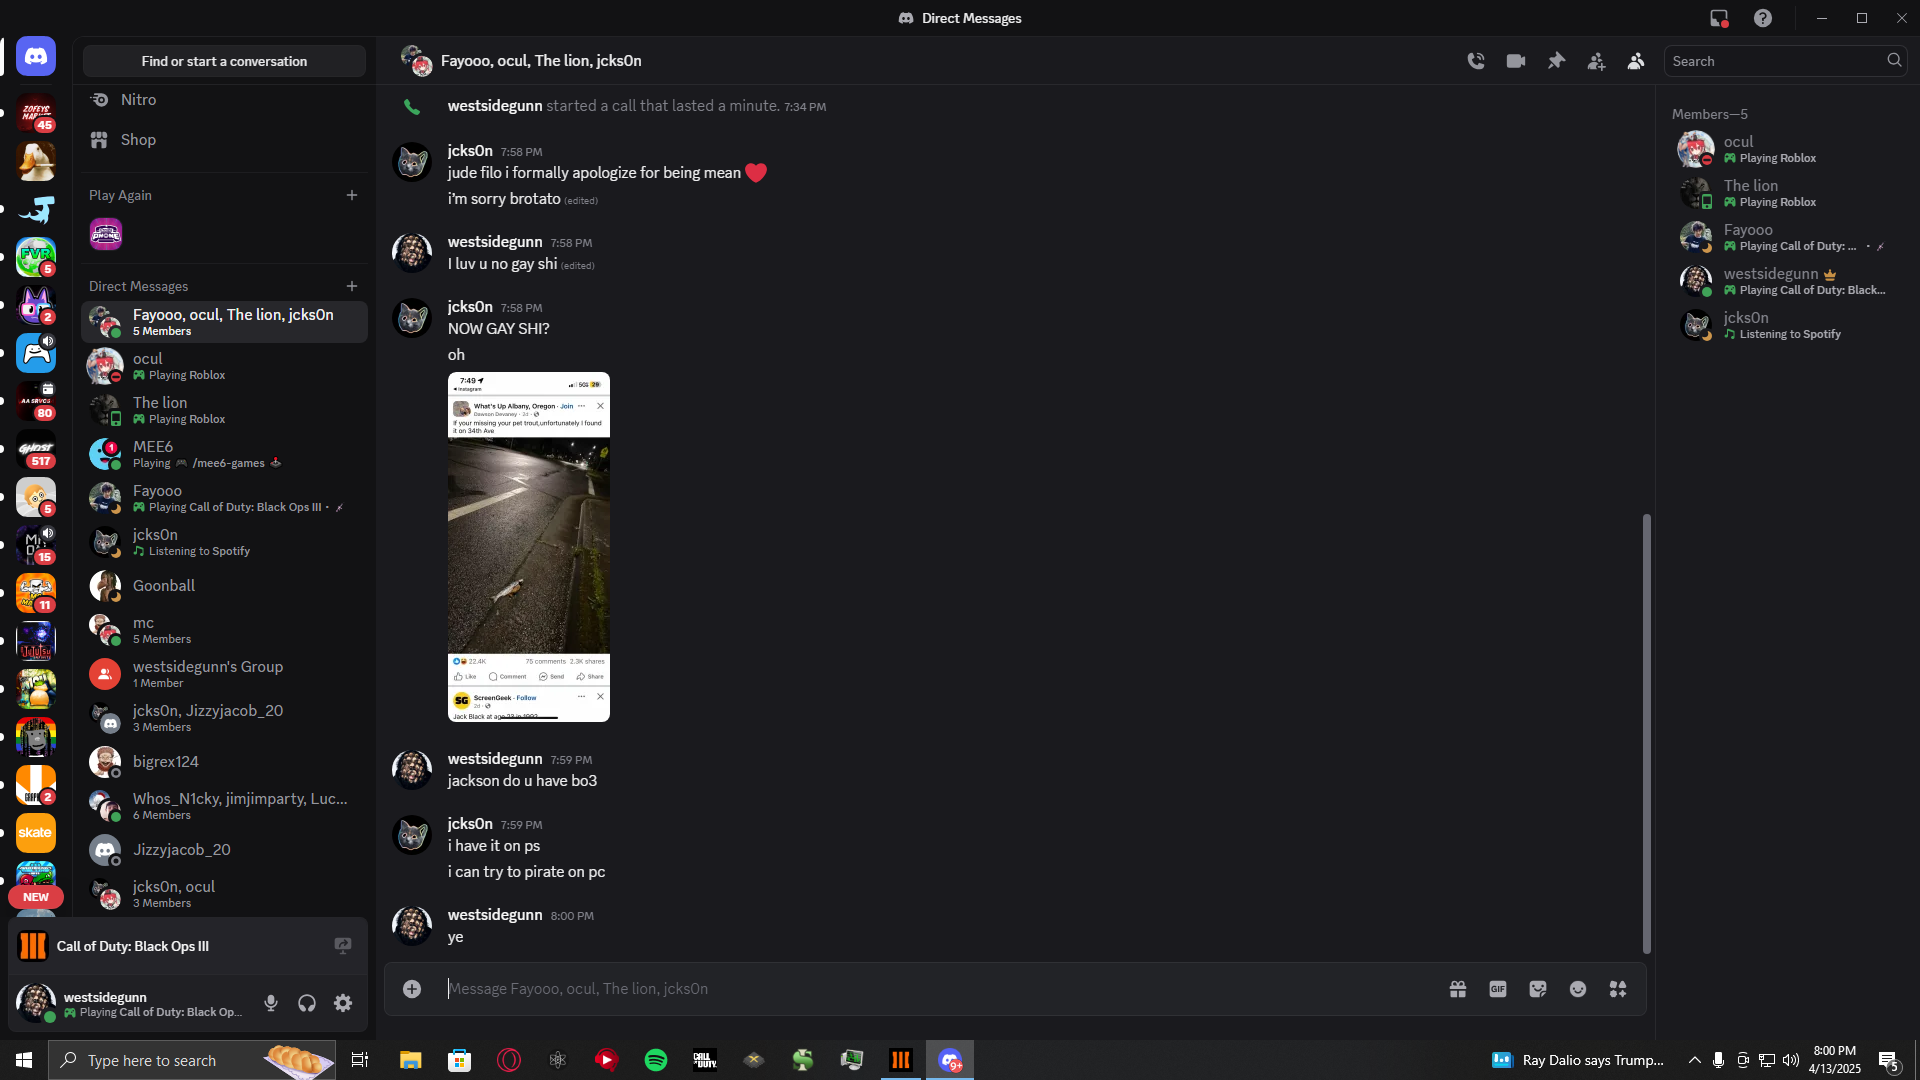
Task: Open the Shop tab
Action: click(x=138, y=140)
